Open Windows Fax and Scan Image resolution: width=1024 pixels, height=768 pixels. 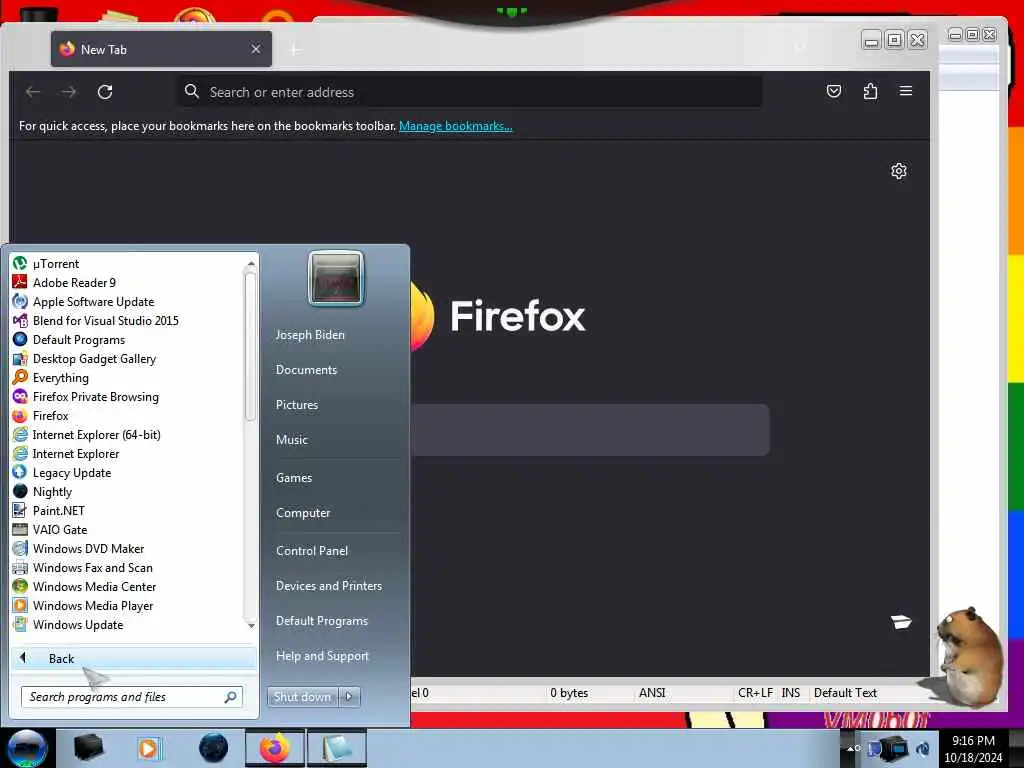coord(92,568)
